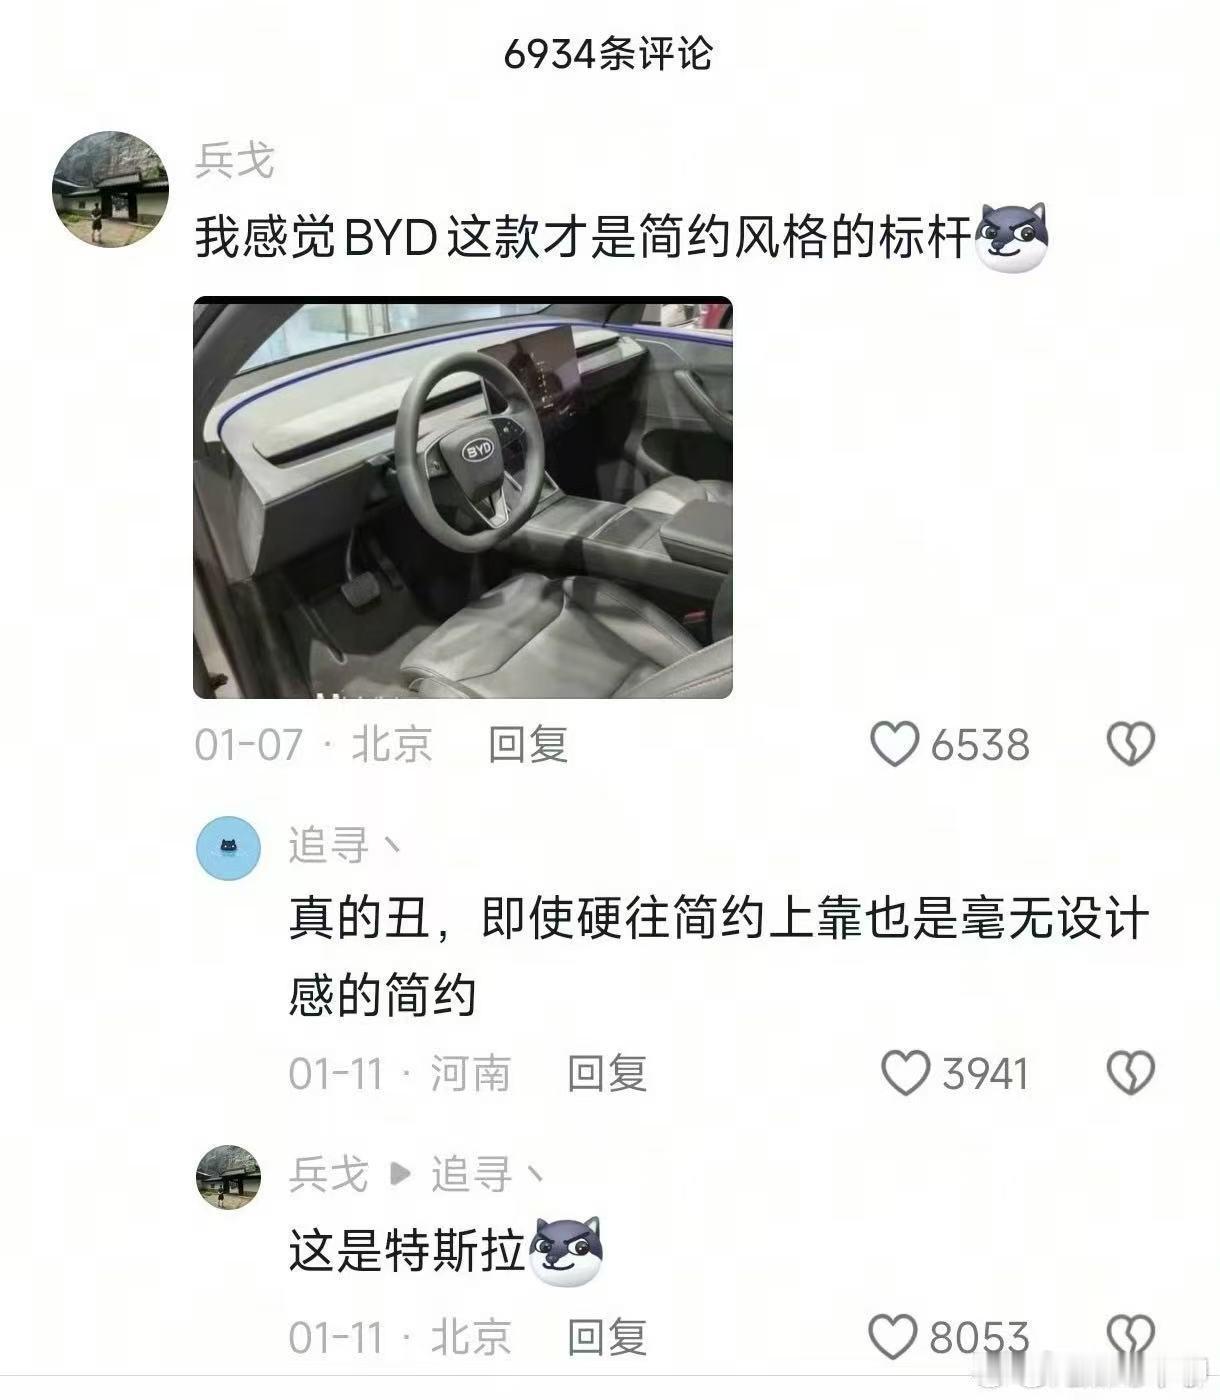
Task: Open 兵戈's small avatar on the last reply
Action: click(x=228, y=1177)
